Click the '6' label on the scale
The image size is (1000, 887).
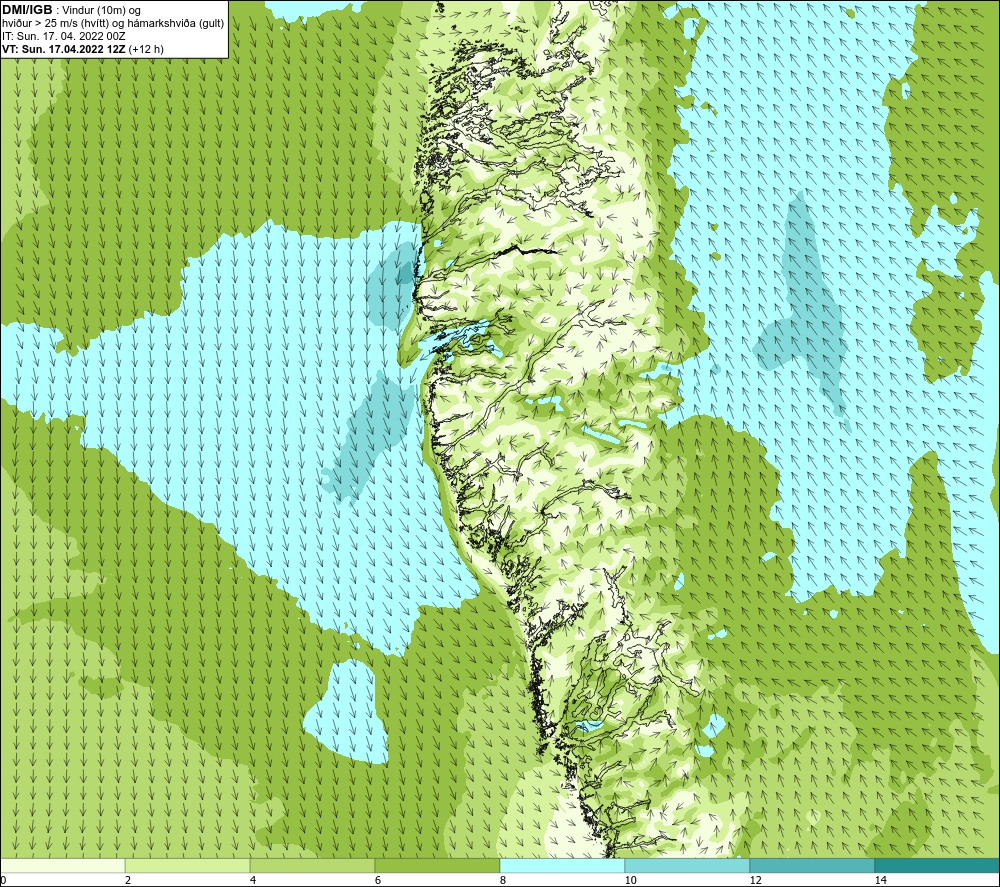(x=378, y=880)
